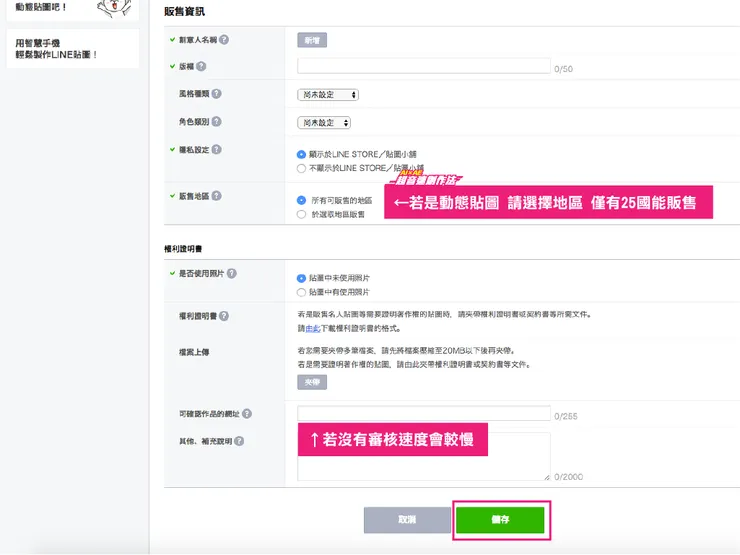Click the 新增 button for creator name
740x555 pixels.
pyautogui.click(x=312, y=40)
